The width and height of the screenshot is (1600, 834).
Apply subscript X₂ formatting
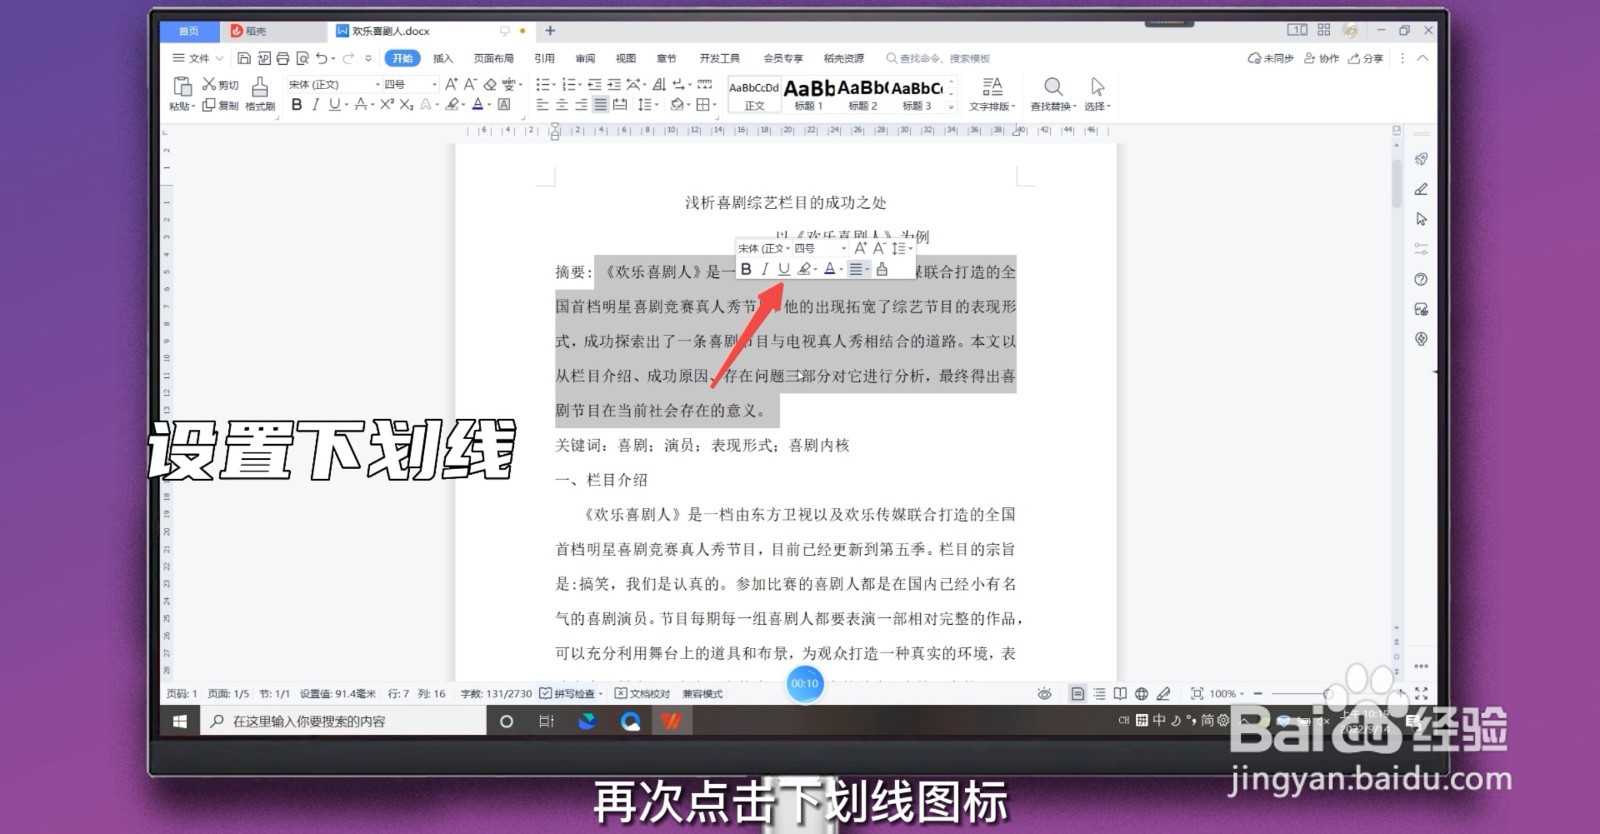tap(406, 104)
